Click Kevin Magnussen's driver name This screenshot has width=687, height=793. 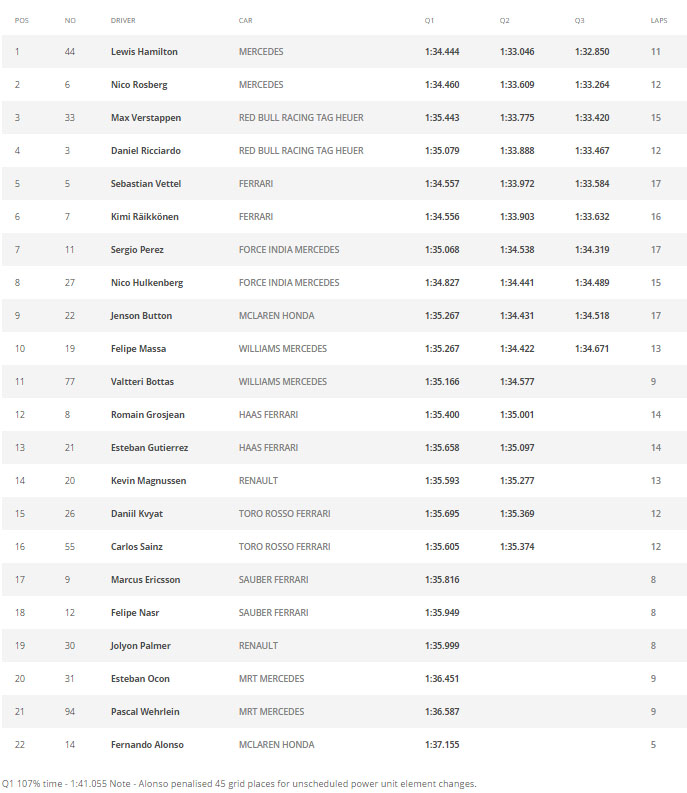[x=148, y=481]
